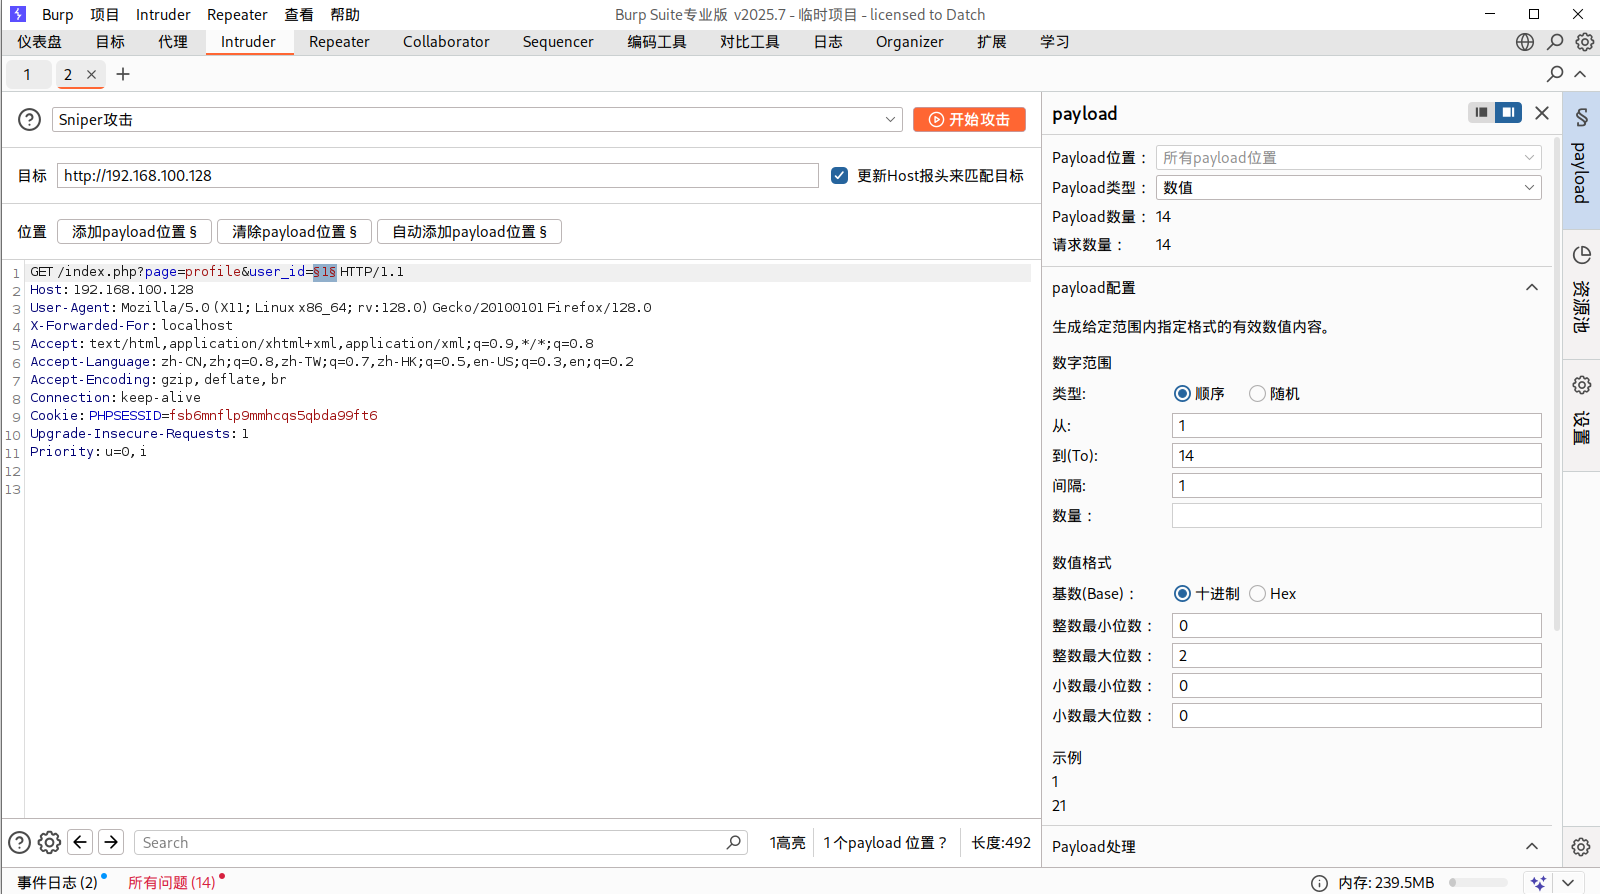This screenshot has width=1600, height=894.
Task: Open search help question icon
Action: (x=19, y=842)
